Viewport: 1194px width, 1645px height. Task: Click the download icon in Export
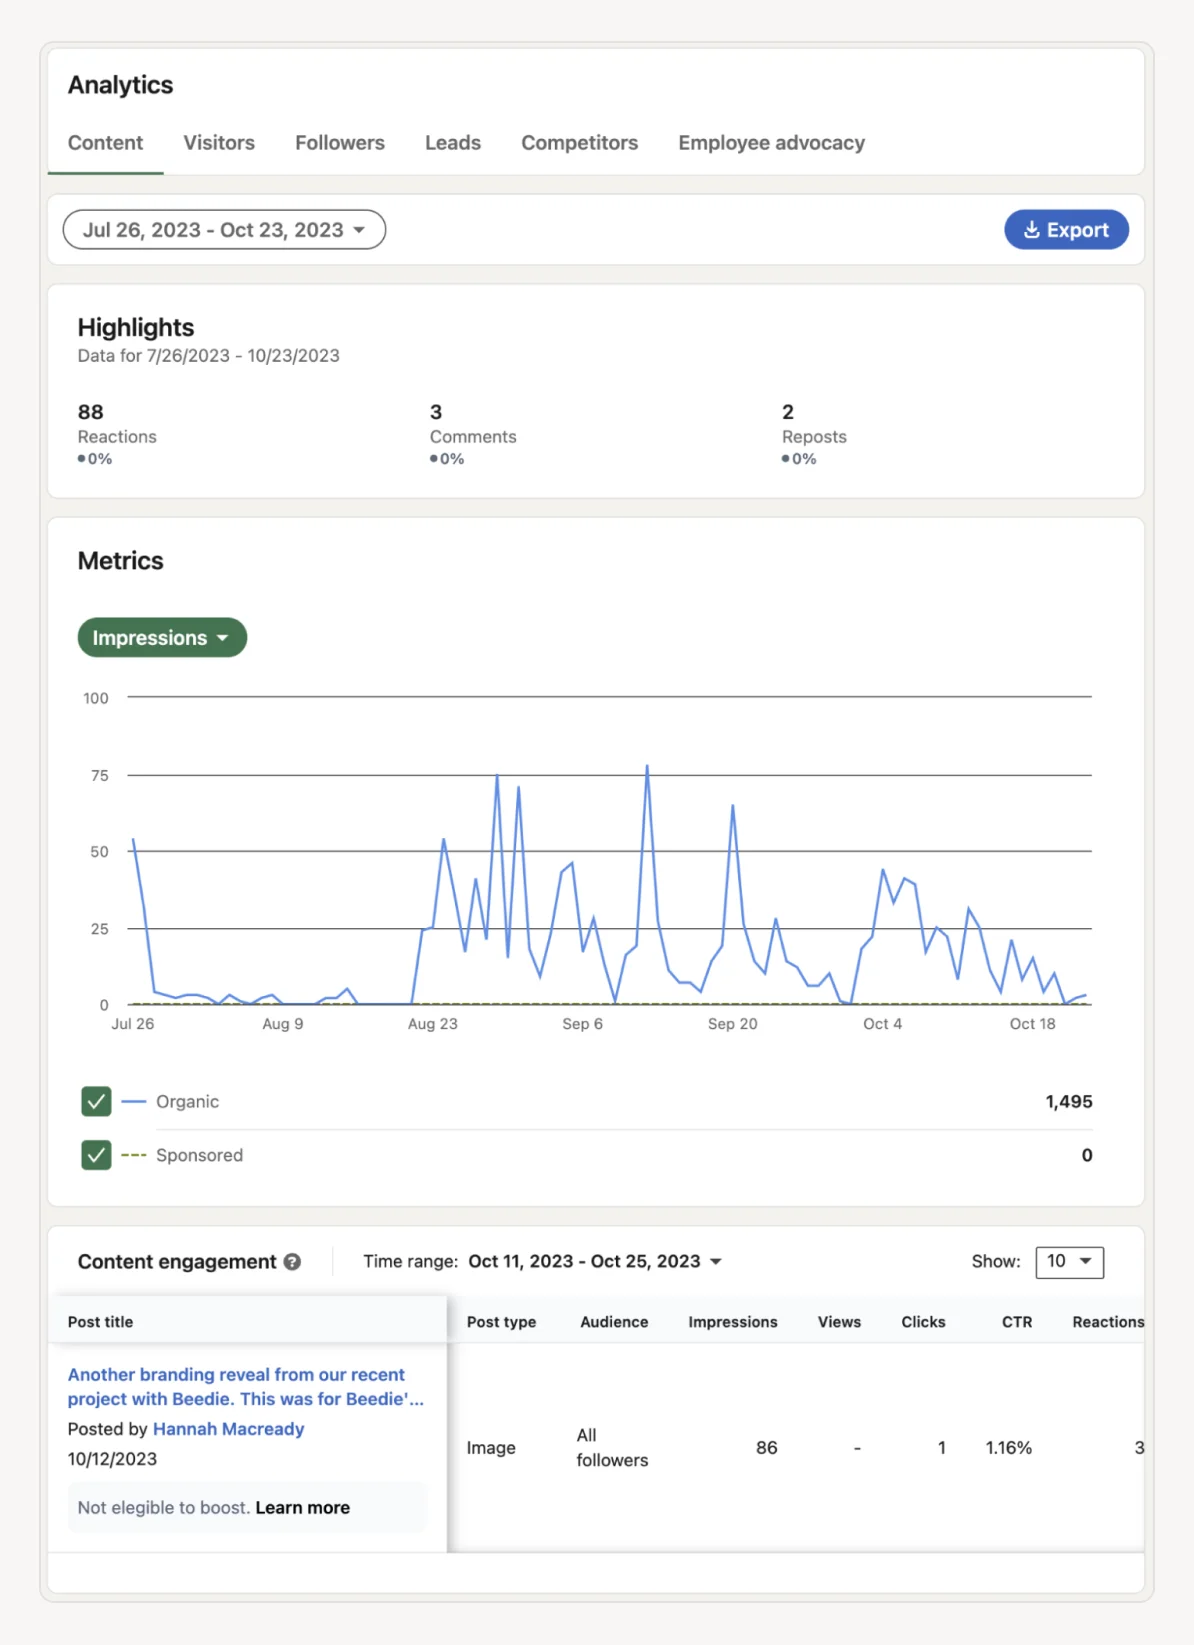pos(1032,230)
